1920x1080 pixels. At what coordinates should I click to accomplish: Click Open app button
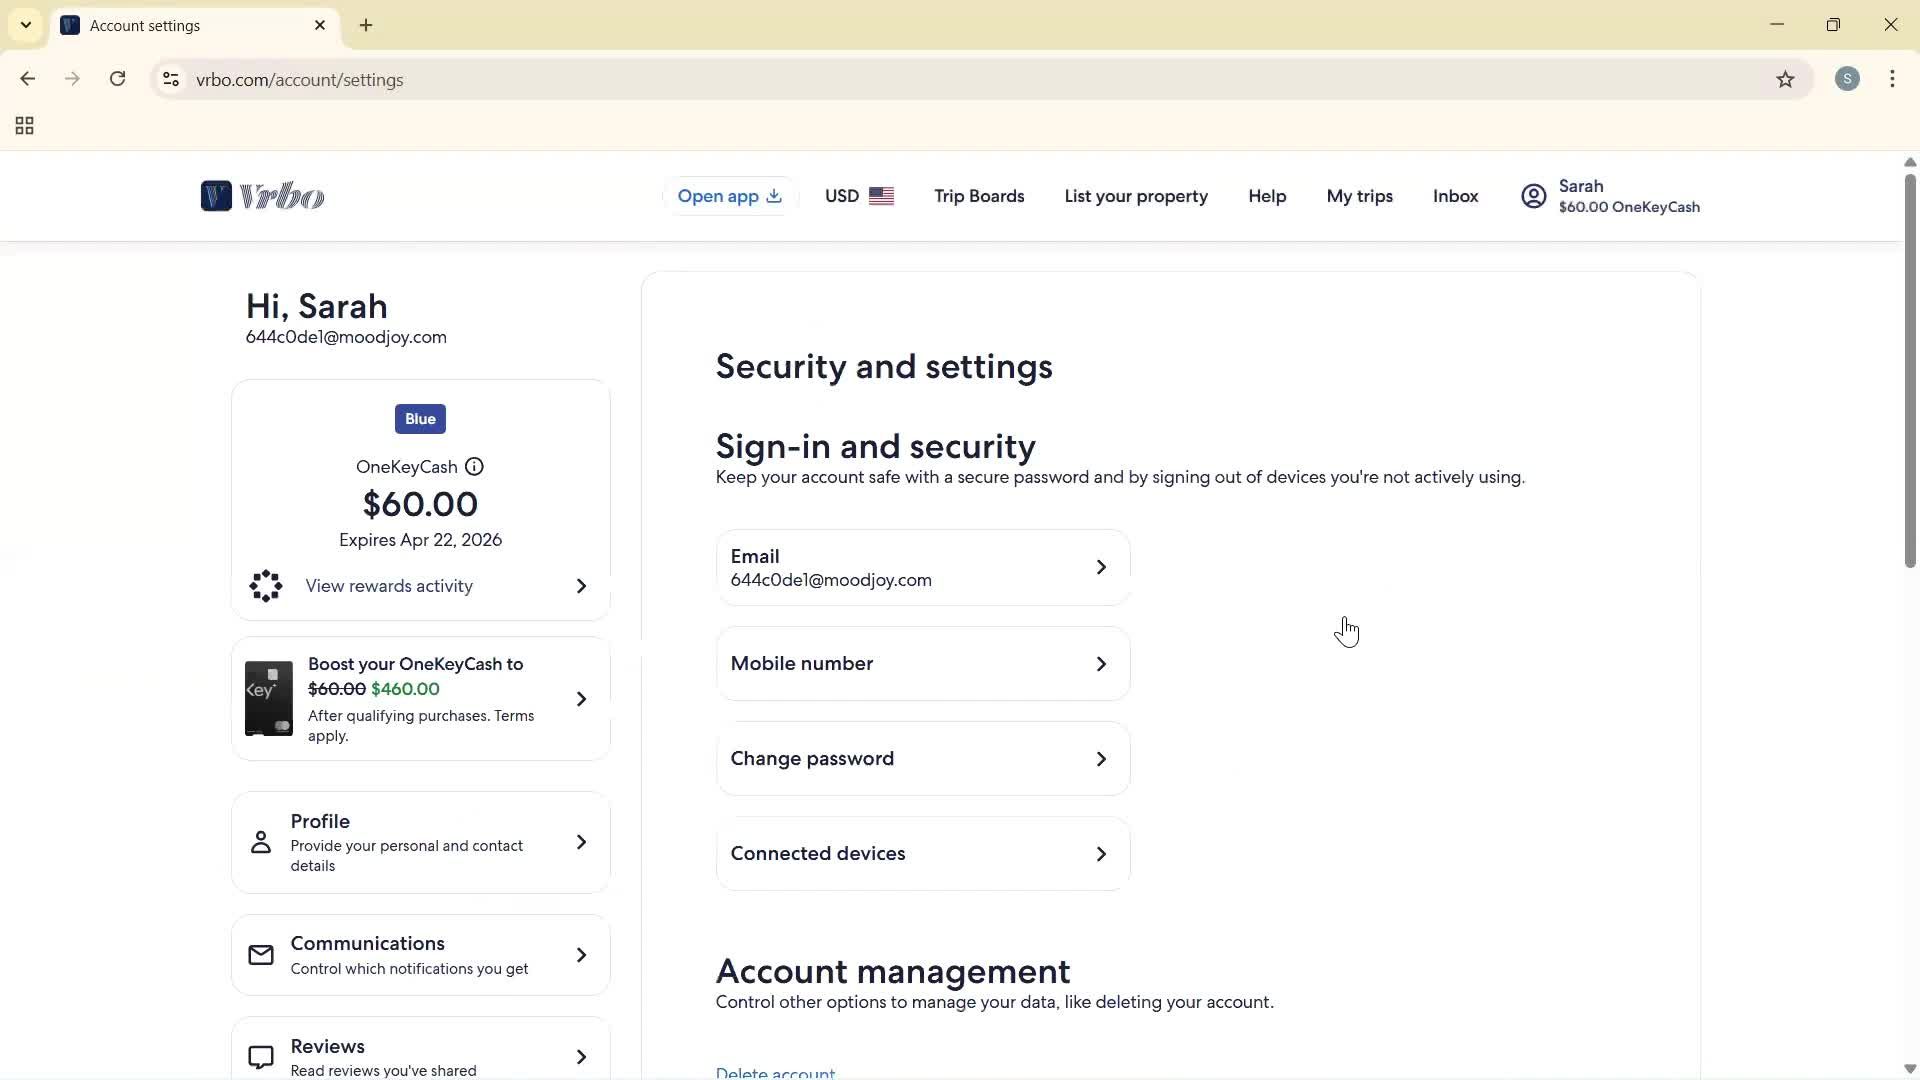click(729, 196)
